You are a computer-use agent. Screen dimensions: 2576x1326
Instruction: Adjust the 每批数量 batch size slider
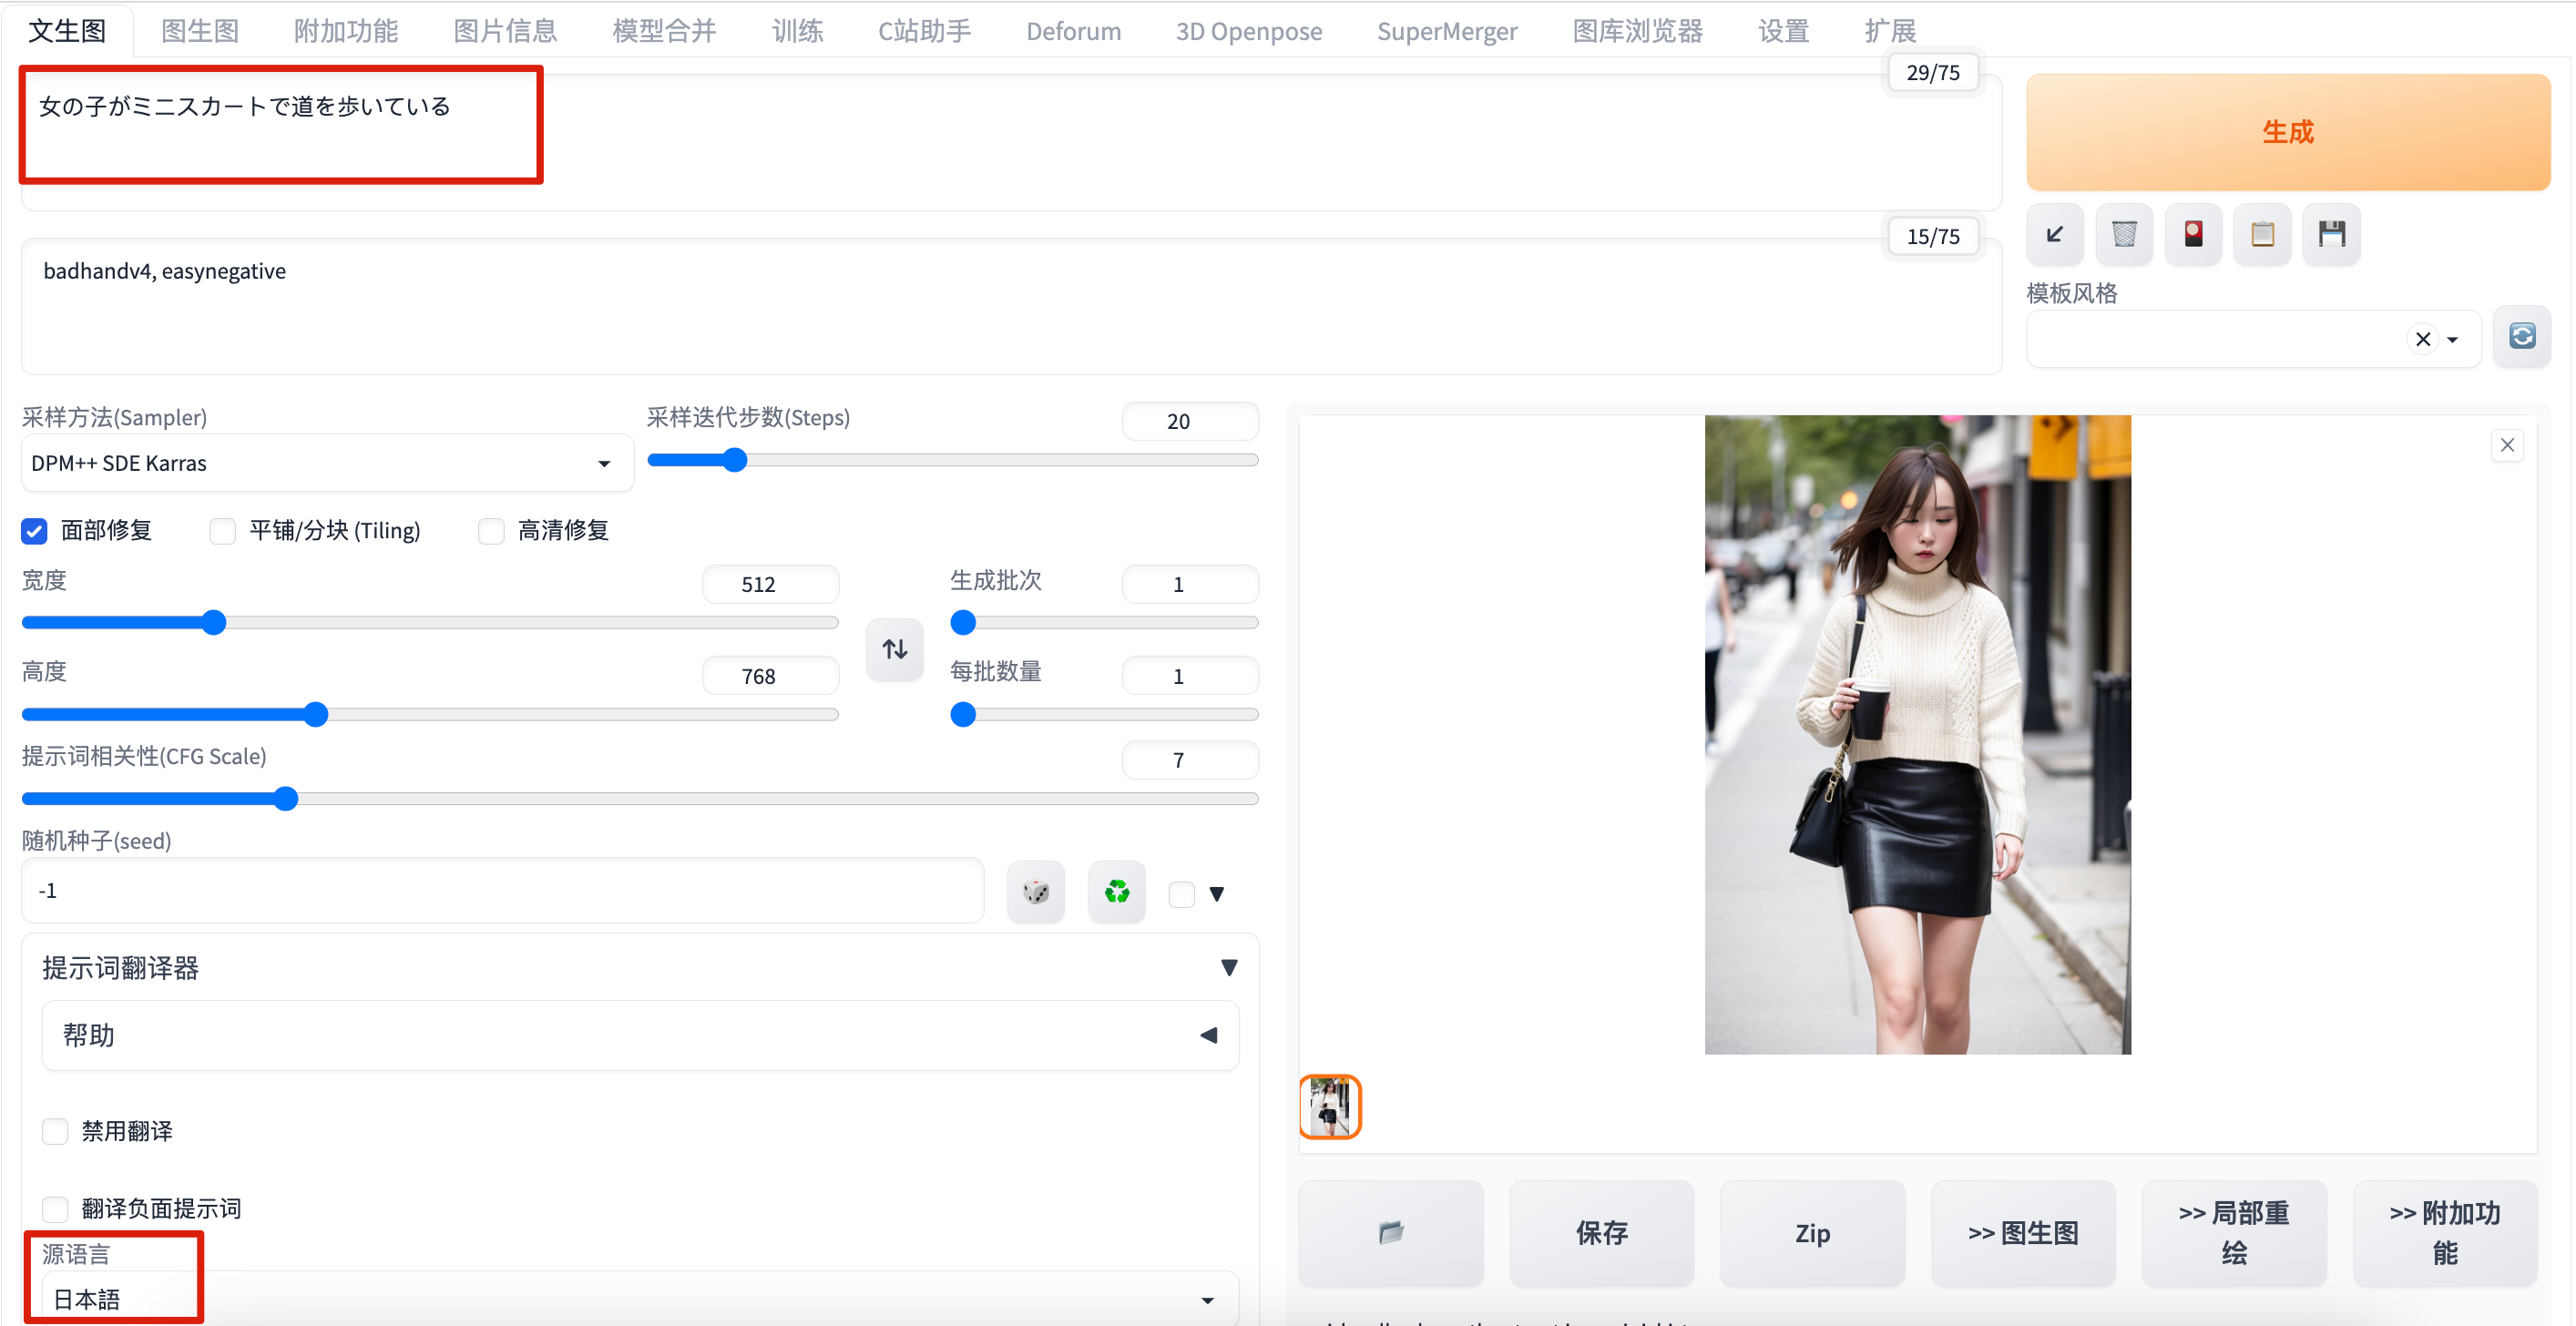pyautogui.click(x=1104, y=715)
